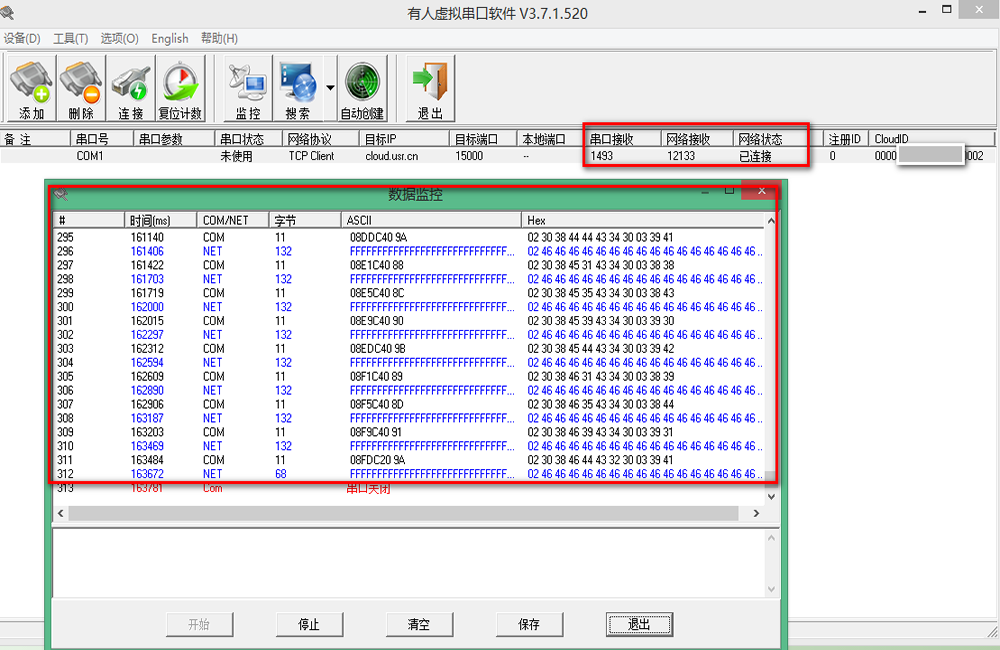Open the 设备(D) menu
This screenshot has height=650, width=1000.
click(x=21, y=39)
